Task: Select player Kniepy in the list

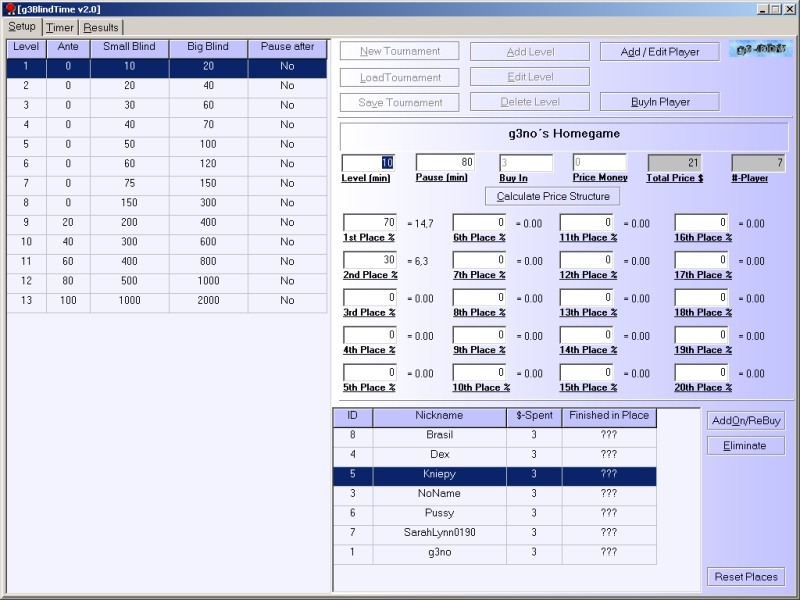Action: [x=494, y=476]
